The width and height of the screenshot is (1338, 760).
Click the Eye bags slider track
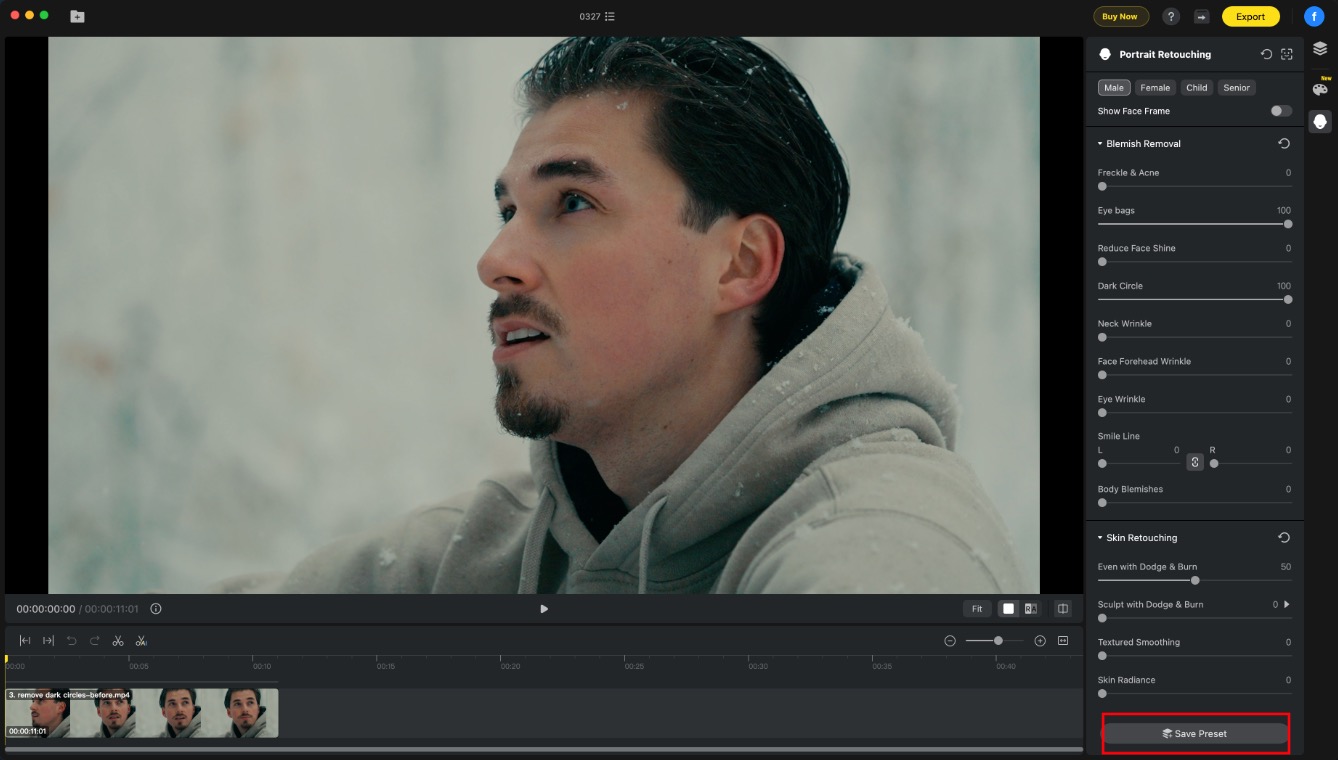pos(1194,224)
